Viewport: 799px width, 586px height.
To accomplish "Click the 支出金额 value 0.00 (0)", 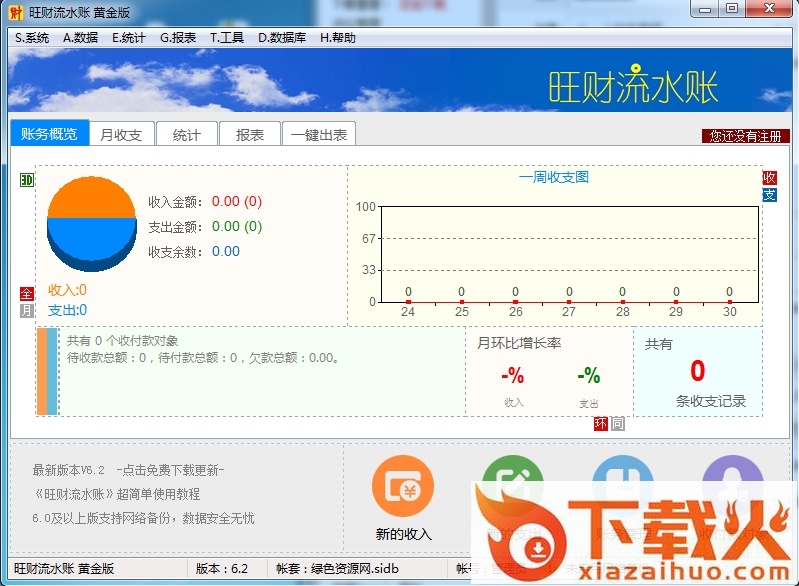I will (x=237, y=226).
